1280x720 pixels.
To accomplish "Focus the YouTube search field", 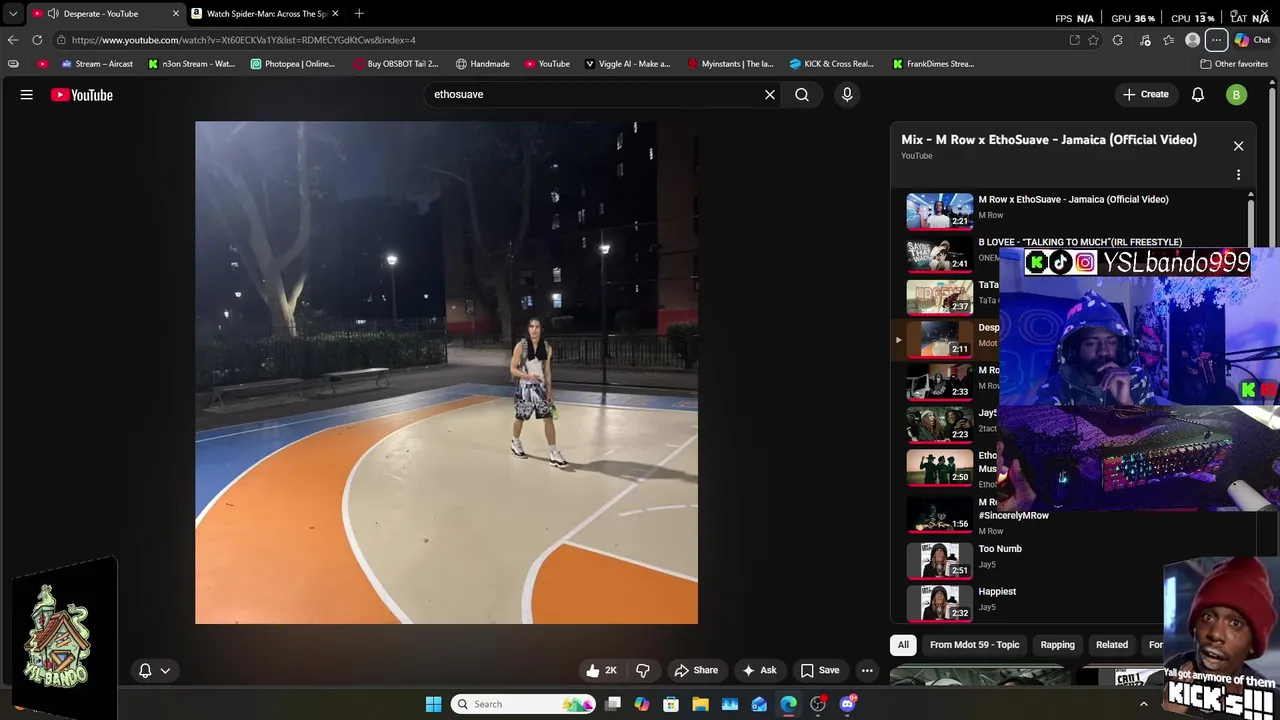I will click(x=595, y=94).
